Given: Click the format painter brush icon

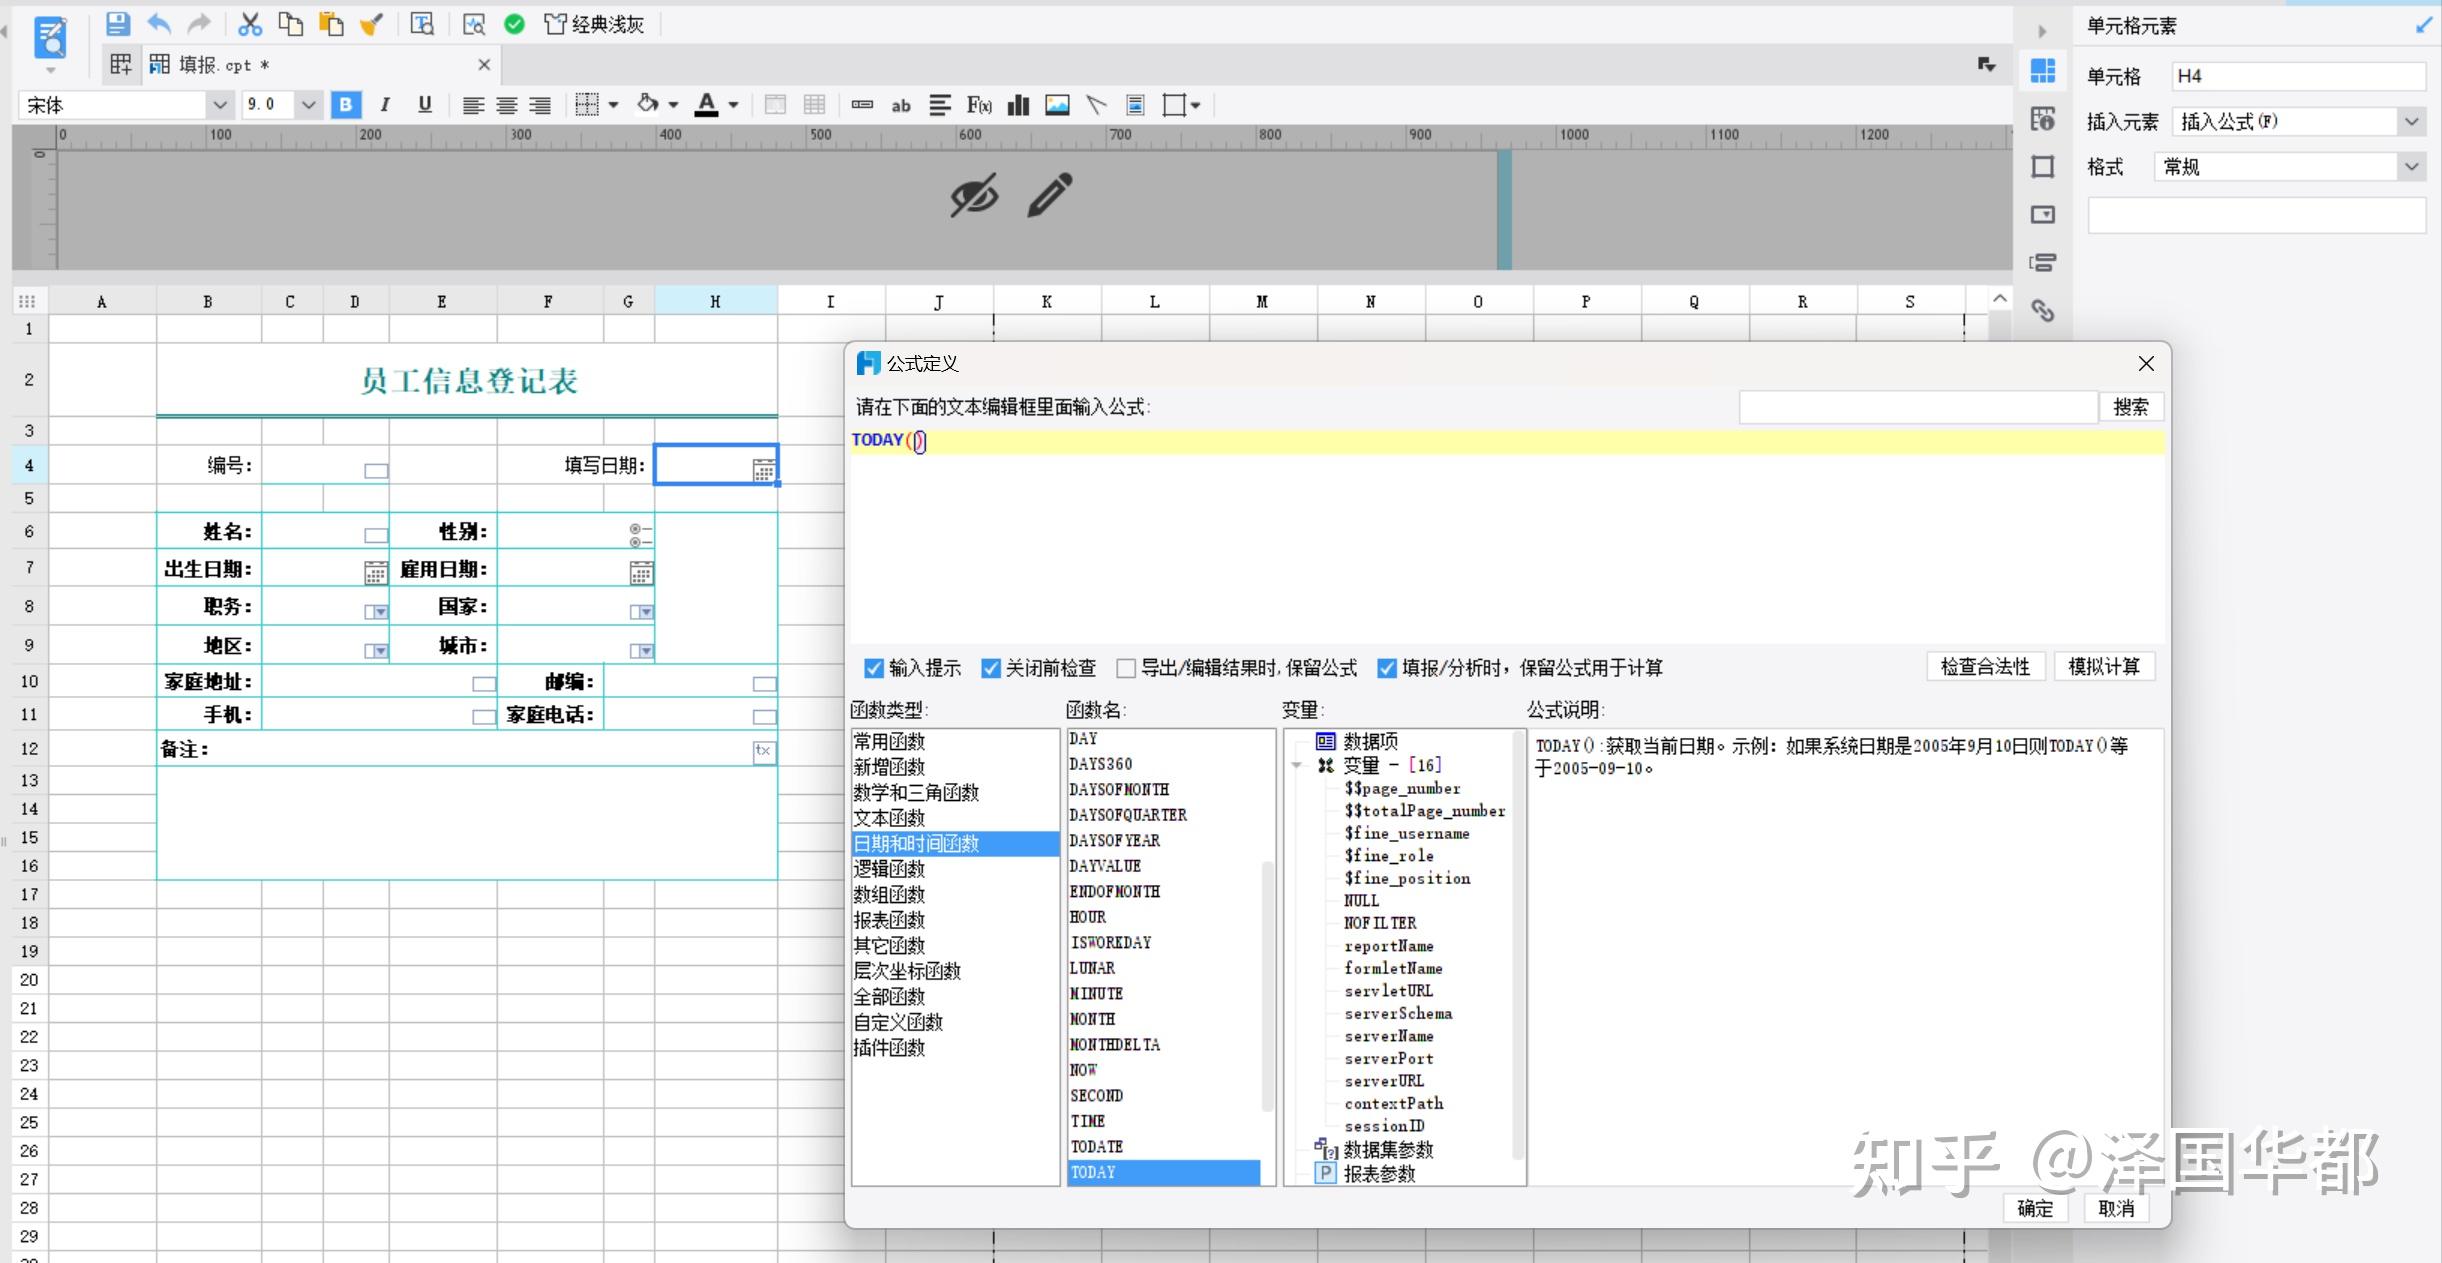Looking at the screenshot, I should (372, 24).
